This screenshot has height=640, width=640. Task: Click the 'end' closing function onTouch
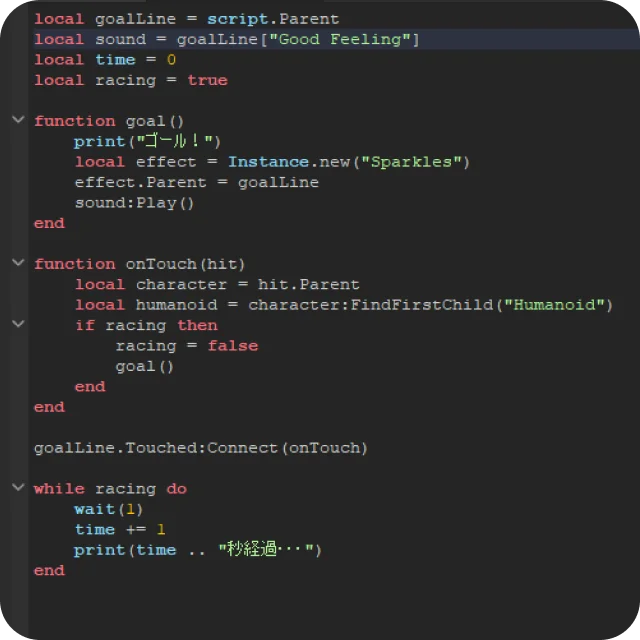[x=49, y=407]
